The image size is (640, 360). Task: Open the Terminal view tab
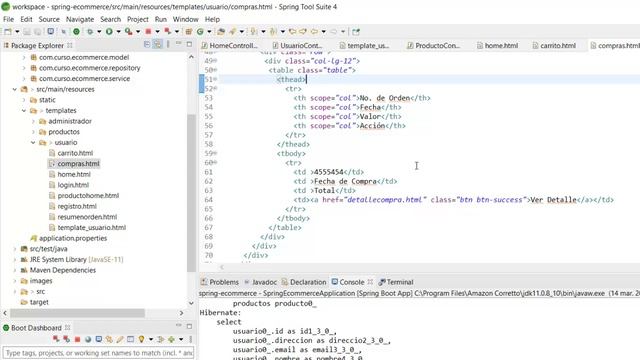coord(396,282)
